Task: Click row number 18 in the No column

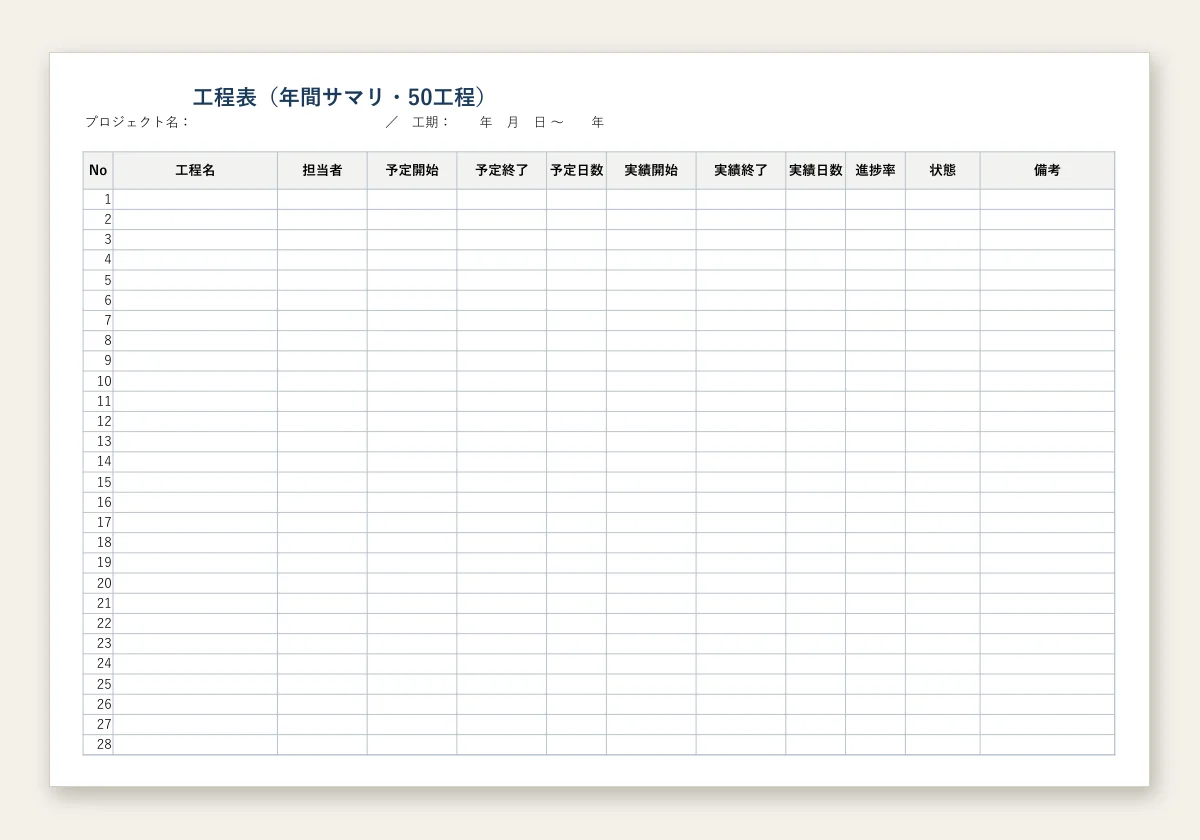Action: pos(98,542)
